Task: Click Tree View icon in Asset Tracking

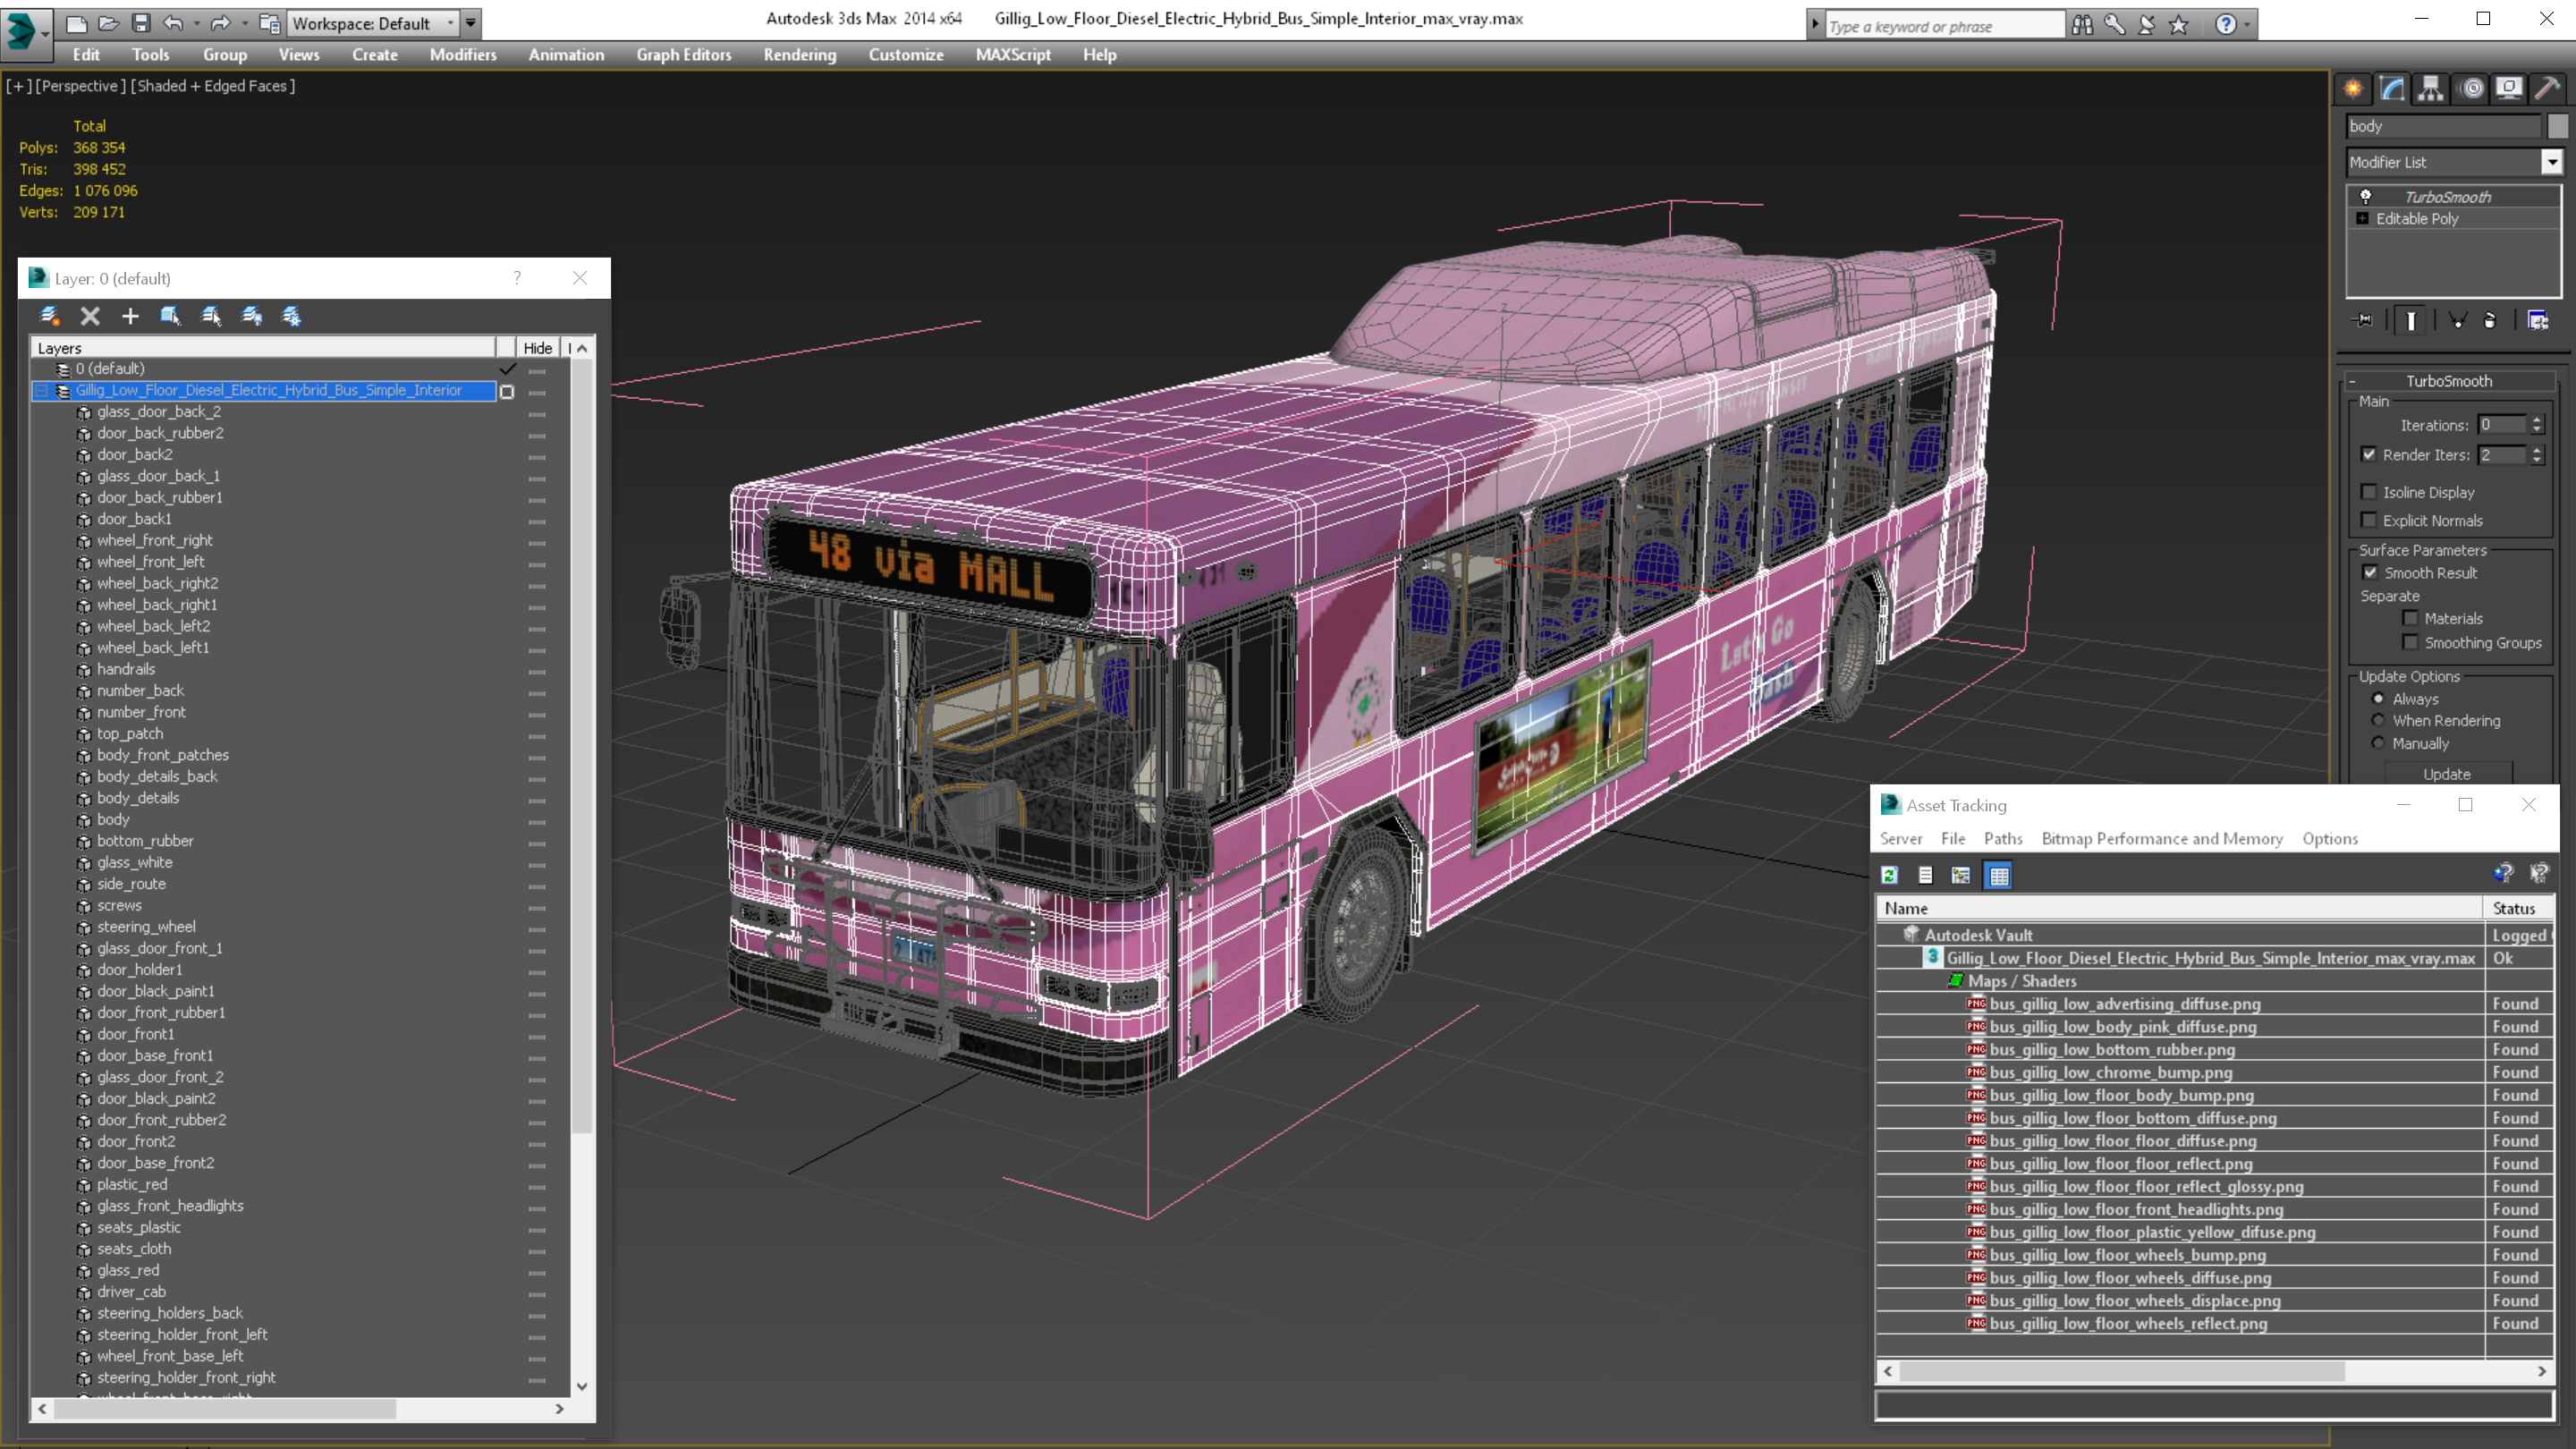Action: pos(1961,875)
